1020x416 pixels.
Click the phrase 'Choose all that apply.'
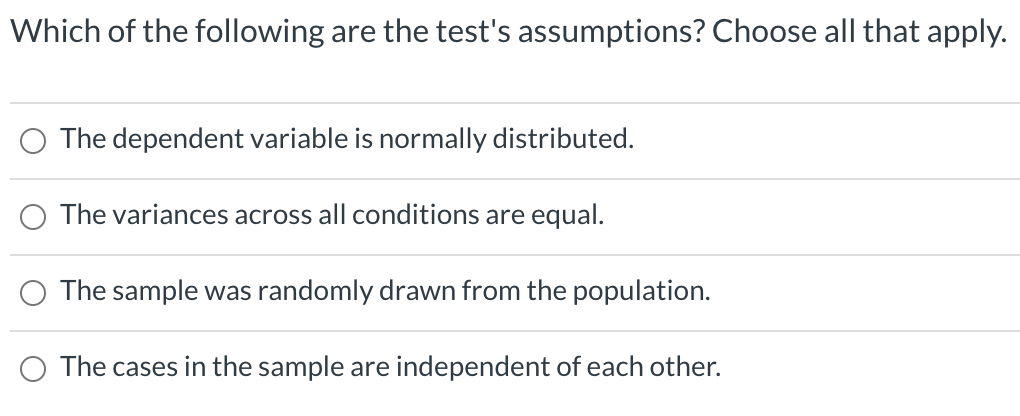pyautogui.click(x=864, y=34)
